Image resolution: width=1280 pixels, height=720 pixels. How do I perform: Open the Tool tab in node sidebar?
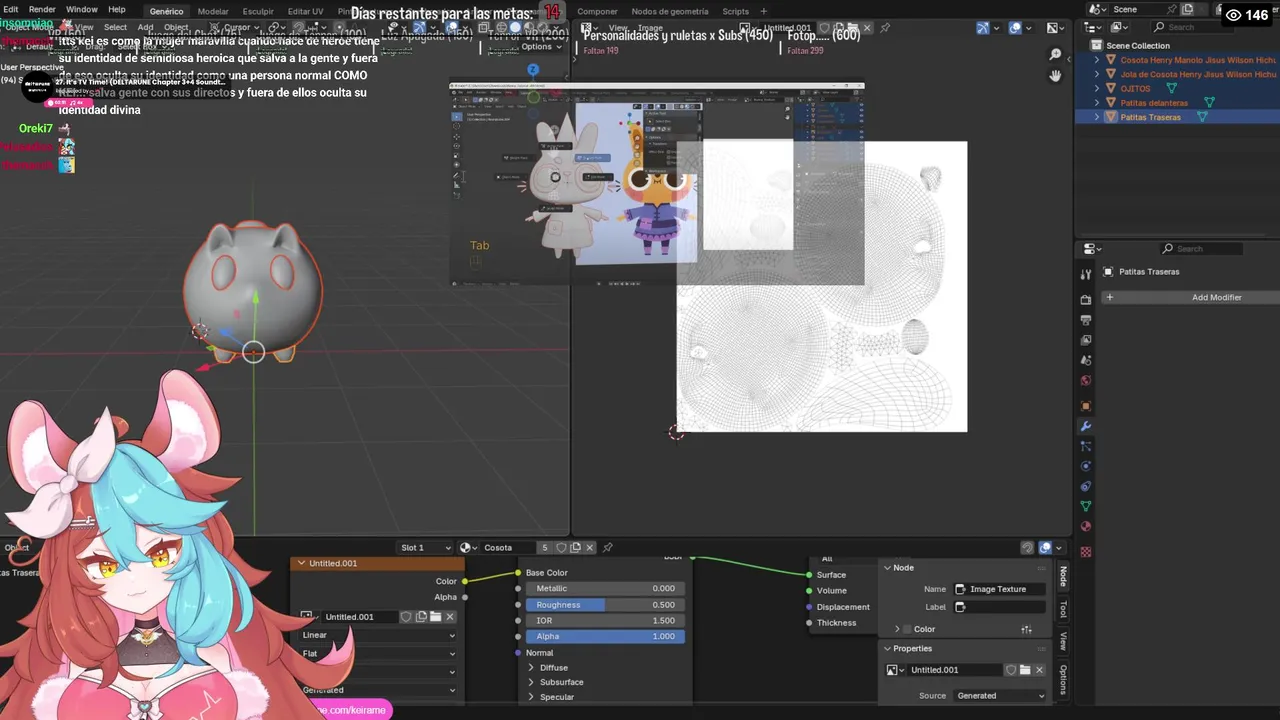pos(1063,609)
